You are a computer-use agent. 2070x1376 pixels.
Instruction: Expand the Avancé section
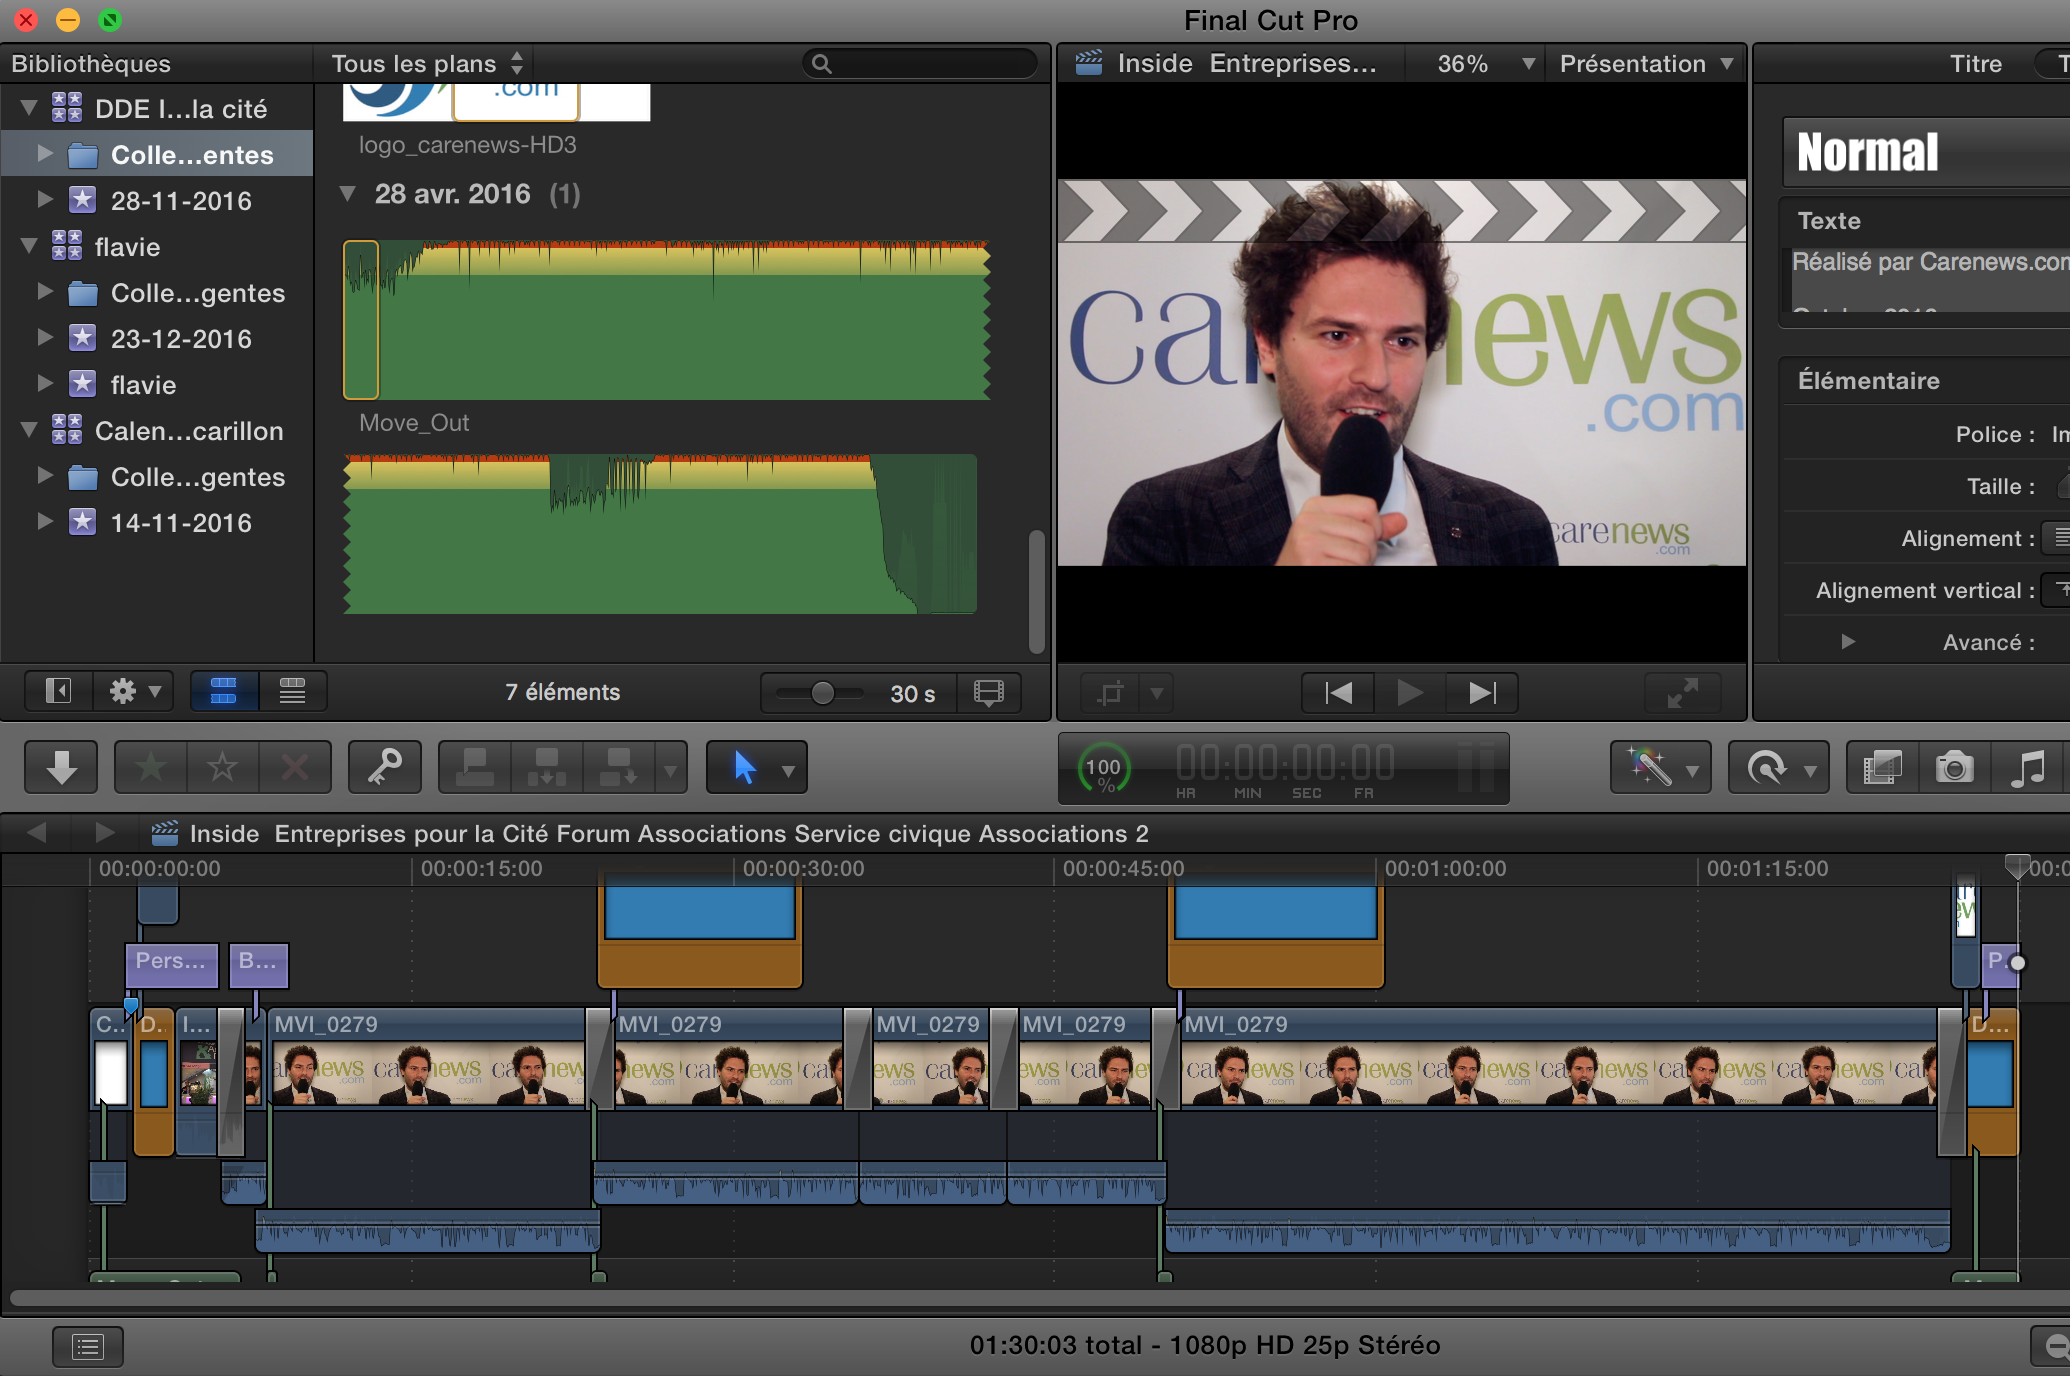click(x=1848, y=642)
